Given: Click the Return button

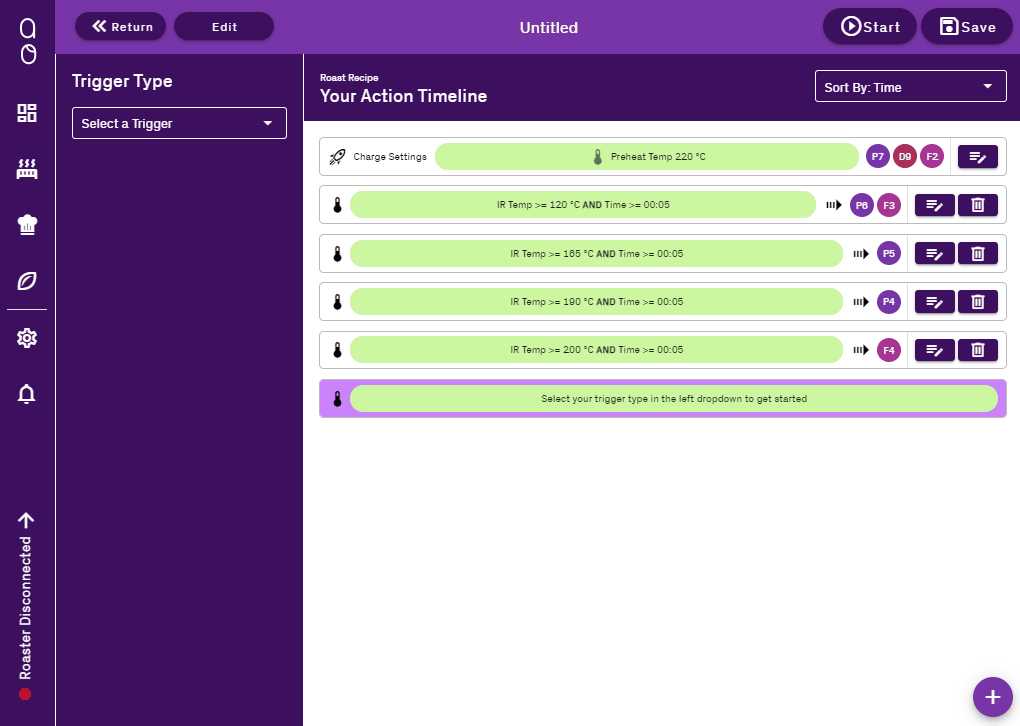Looking at the screenshot, I should 121,27.
